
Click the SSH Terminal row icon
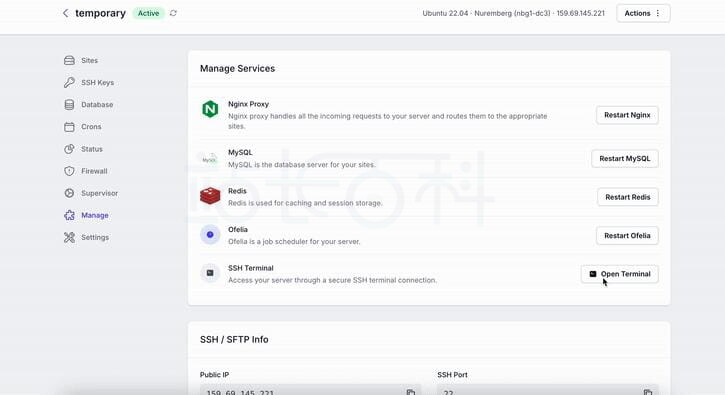pos(210,273)
